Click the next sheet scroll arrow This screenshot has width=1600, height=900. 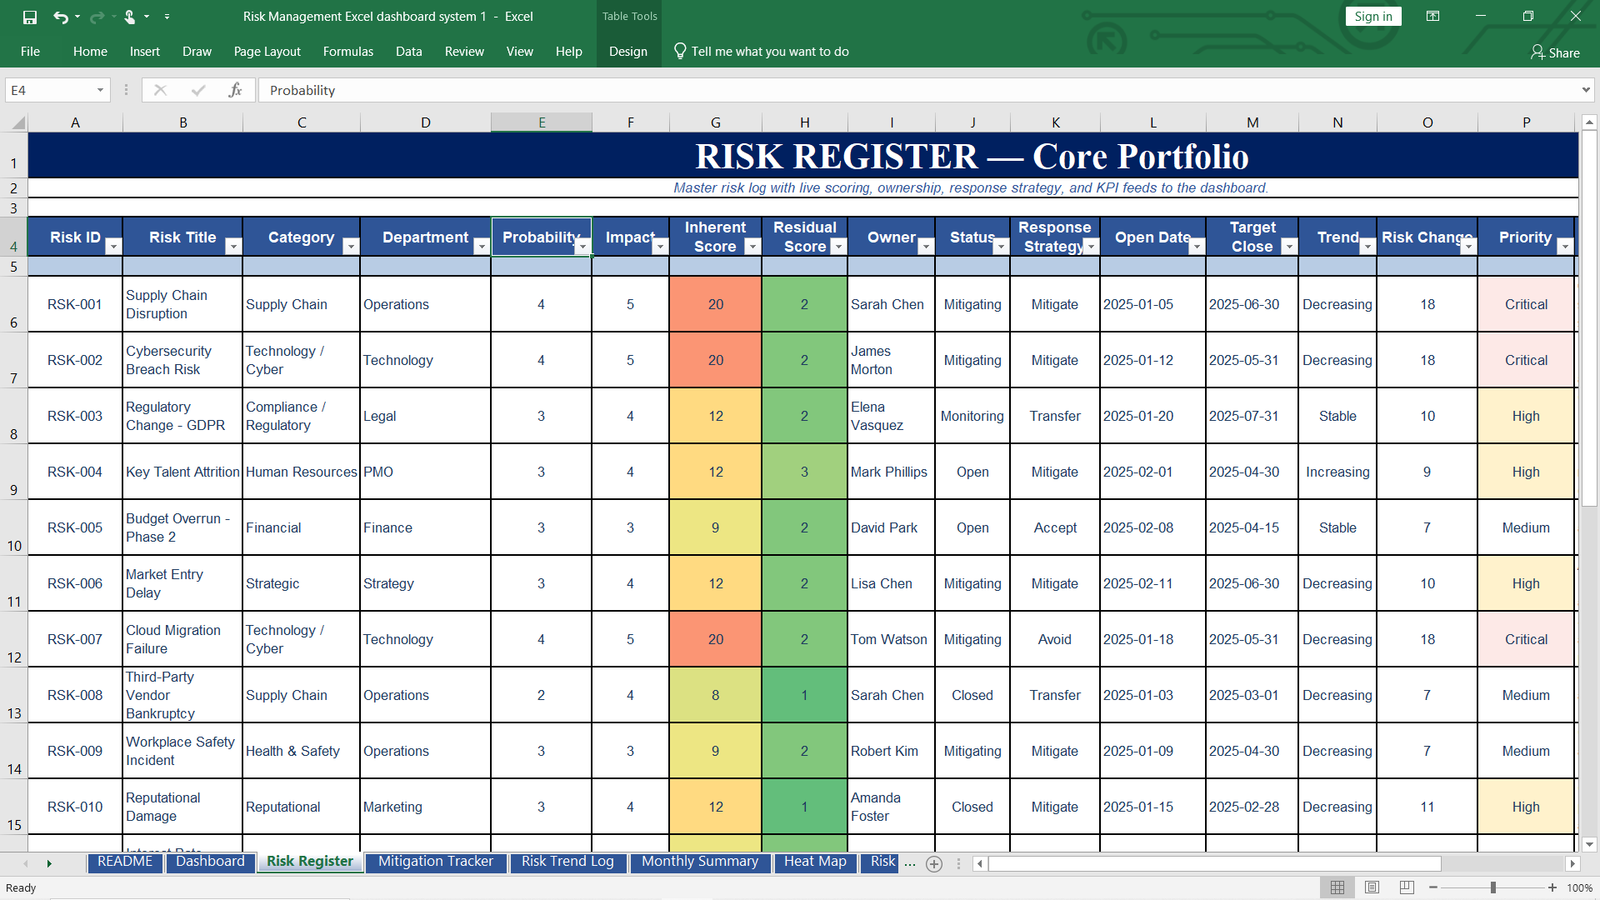tap(49, 864)
